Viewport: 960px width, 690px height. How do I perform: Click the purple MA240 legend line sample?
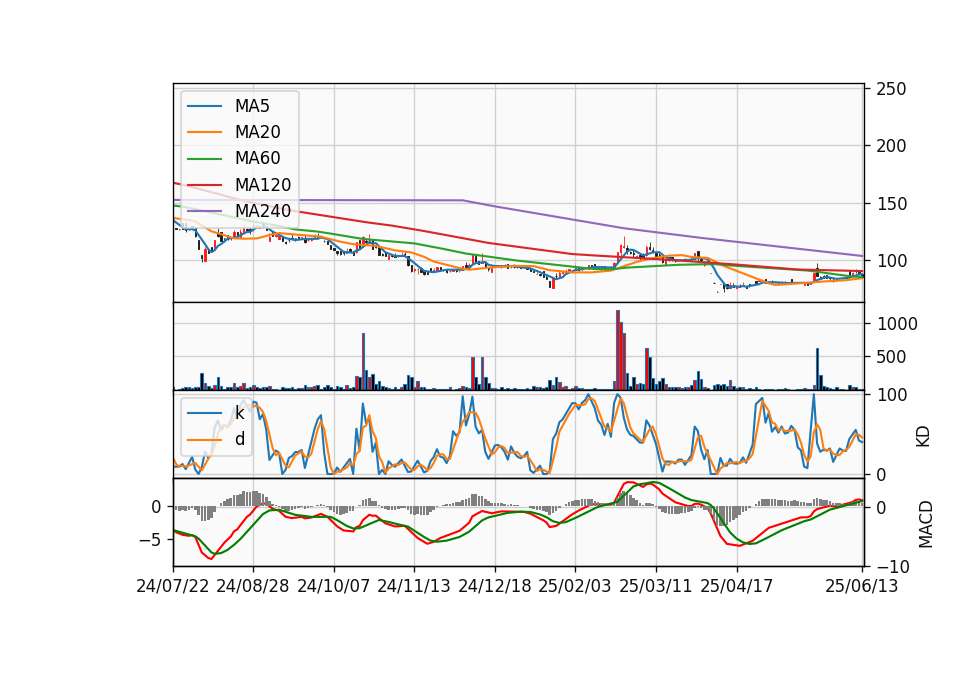[x=204, y=211]
